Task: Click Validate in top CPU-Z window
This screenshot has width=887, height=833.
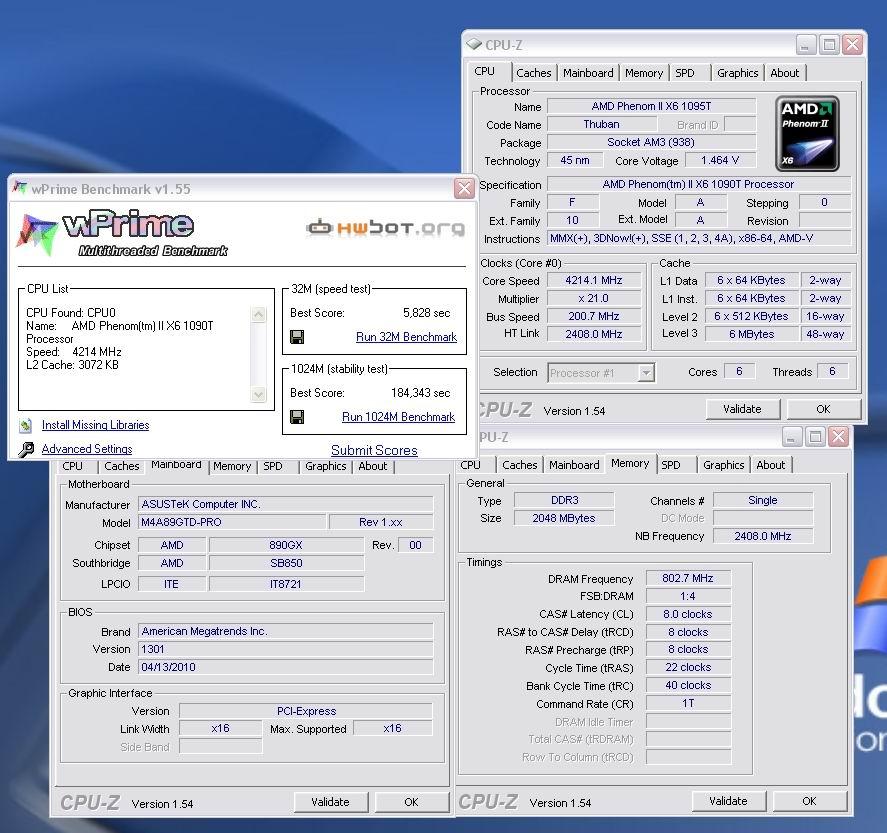Action: [x=742, y=409]
